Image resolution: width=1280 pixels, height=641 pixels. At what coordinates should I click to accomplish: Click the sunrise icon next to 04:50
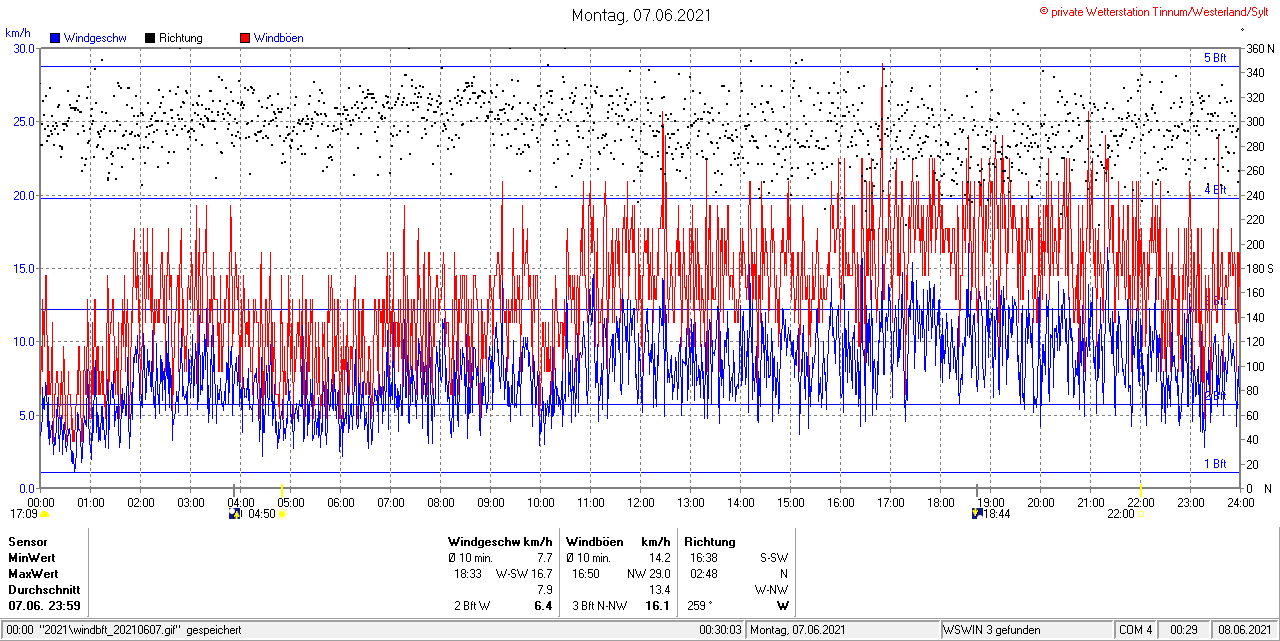pyautogui.click(x=283, y=514)
